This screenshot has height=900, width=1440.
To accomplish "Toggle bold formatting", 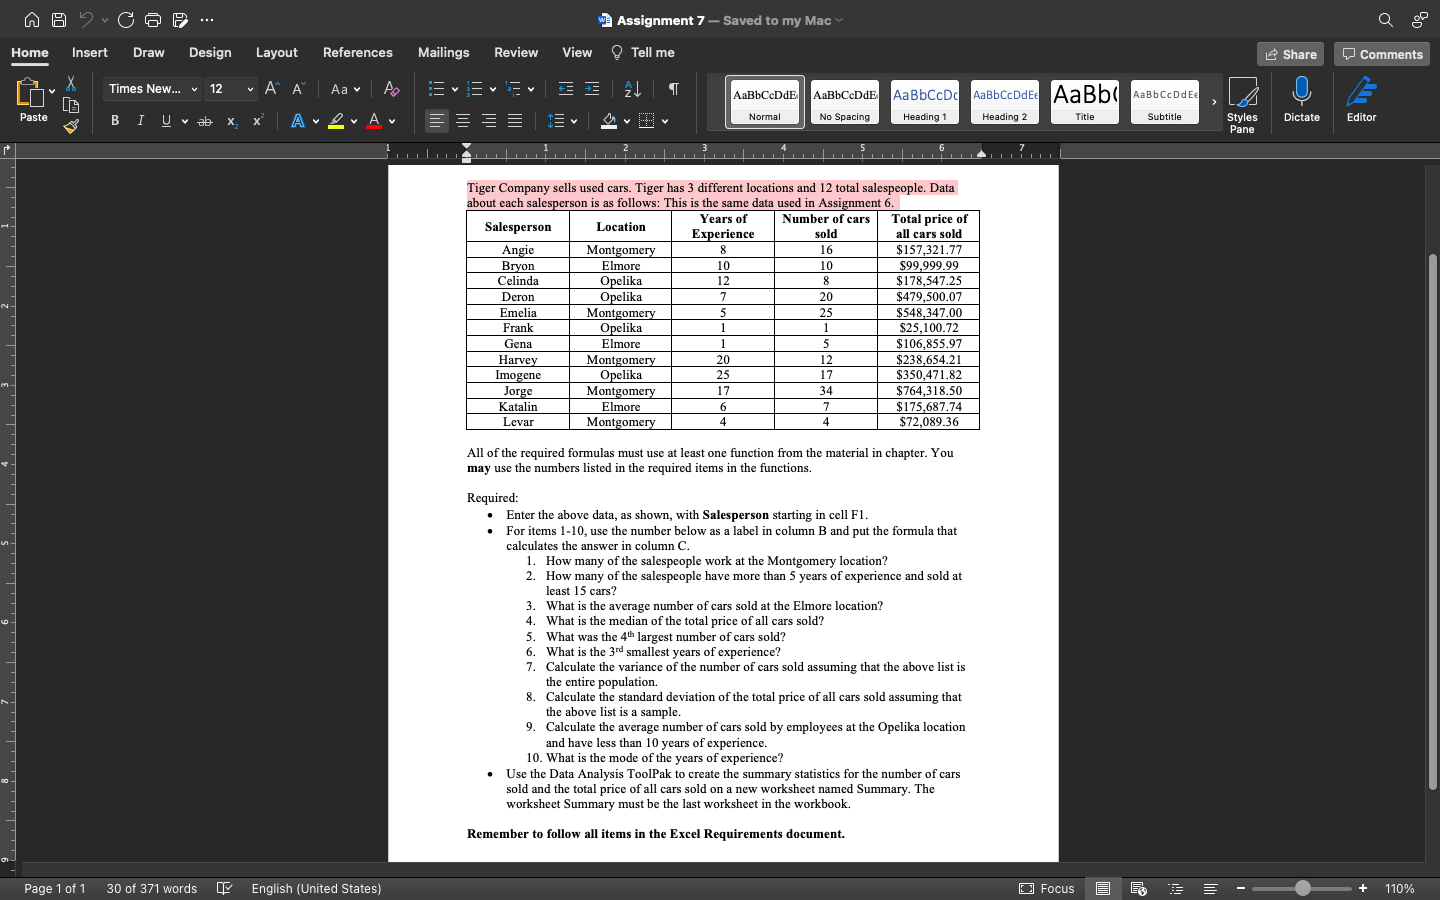I will pyautogui.click(x=115, y=121).
